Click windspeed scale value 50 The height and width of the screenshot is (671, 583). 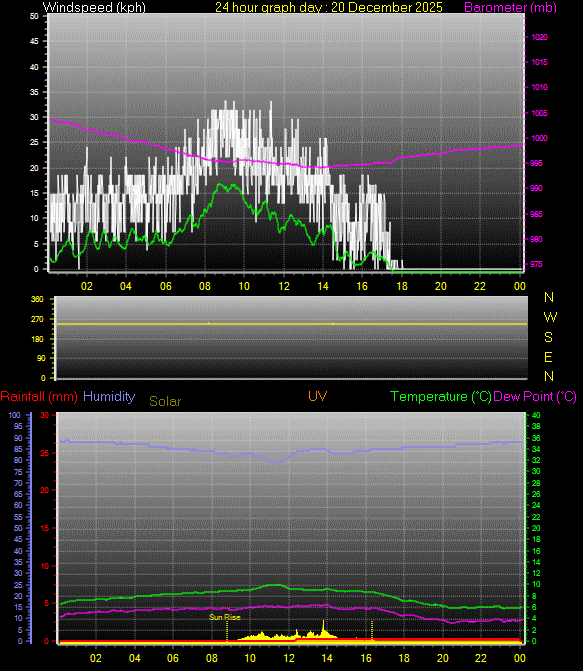(x=34, y=16)
